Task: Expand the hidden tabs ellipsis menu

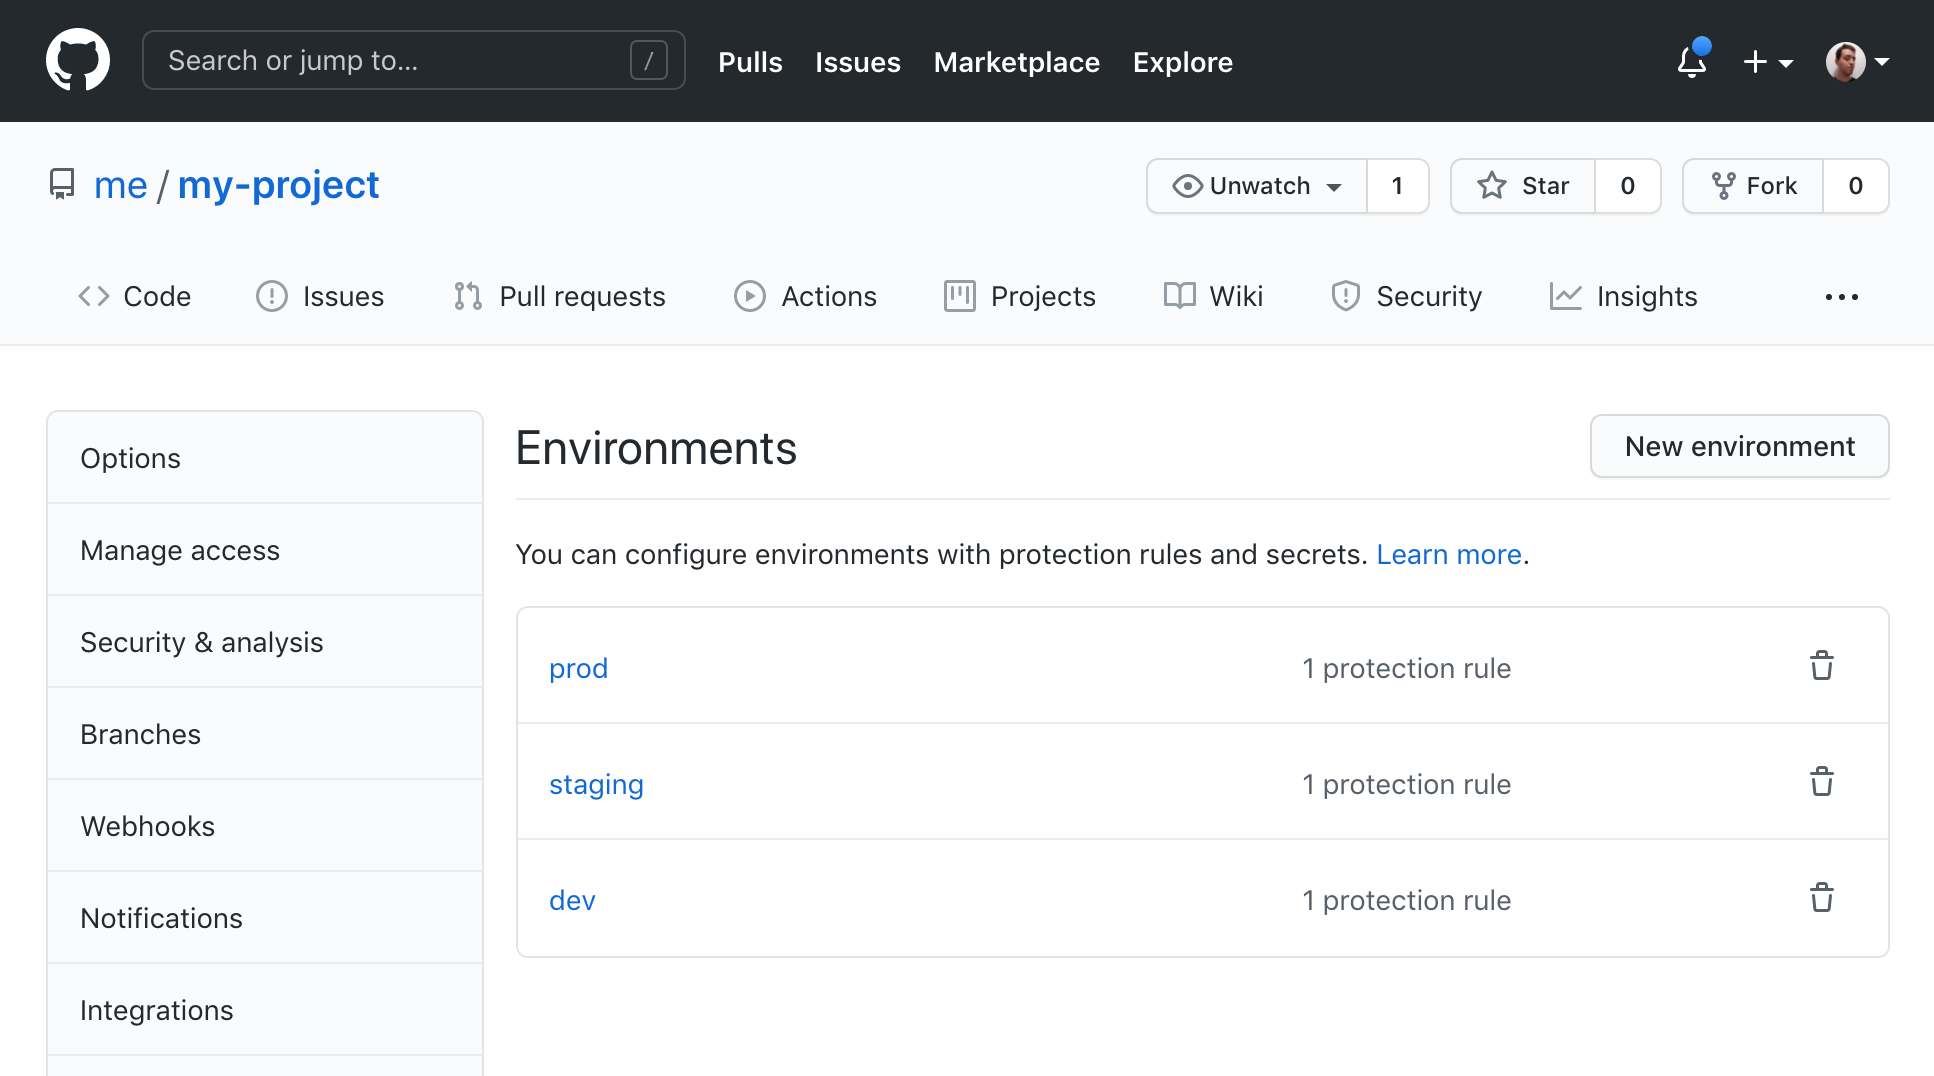Action: click(x=1840, y=296)
